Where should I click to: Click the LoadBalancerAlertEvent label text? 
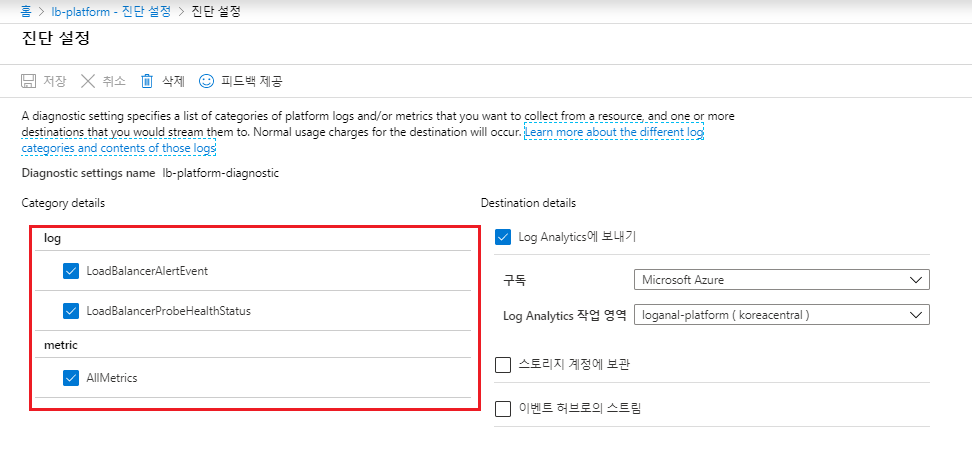(148, 271)
